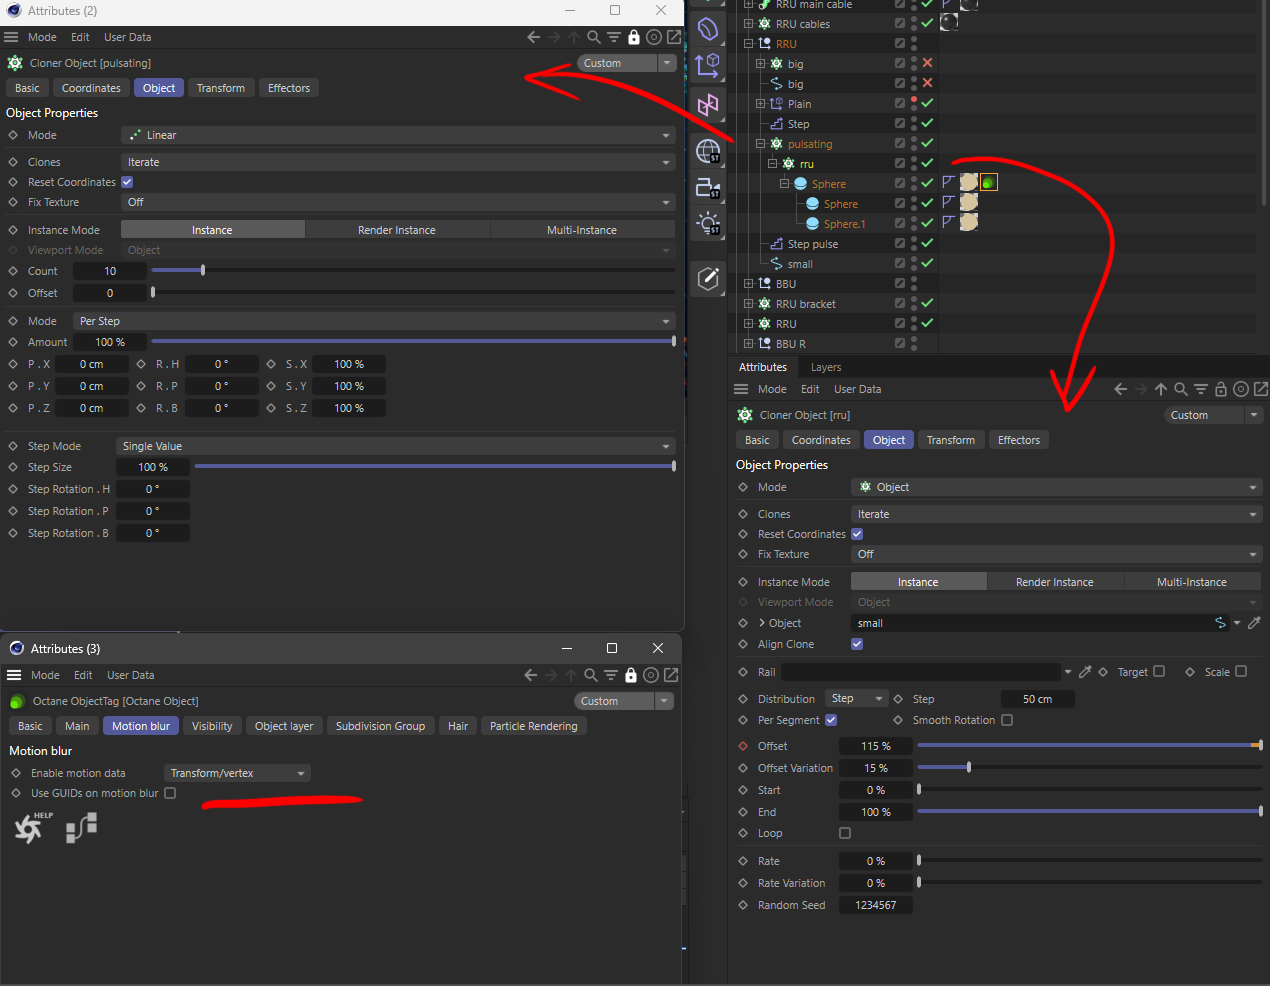Image resolution: width=1270 pixels, height=986 pixels.
Task: Switch to the Layers tab
Action: coord(826,367)
